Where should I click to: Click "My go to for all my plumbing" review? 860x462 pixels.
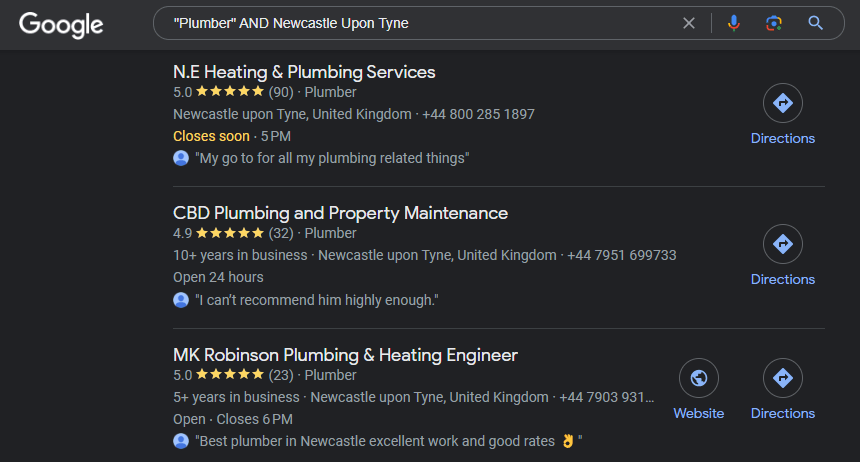[332, 158]
